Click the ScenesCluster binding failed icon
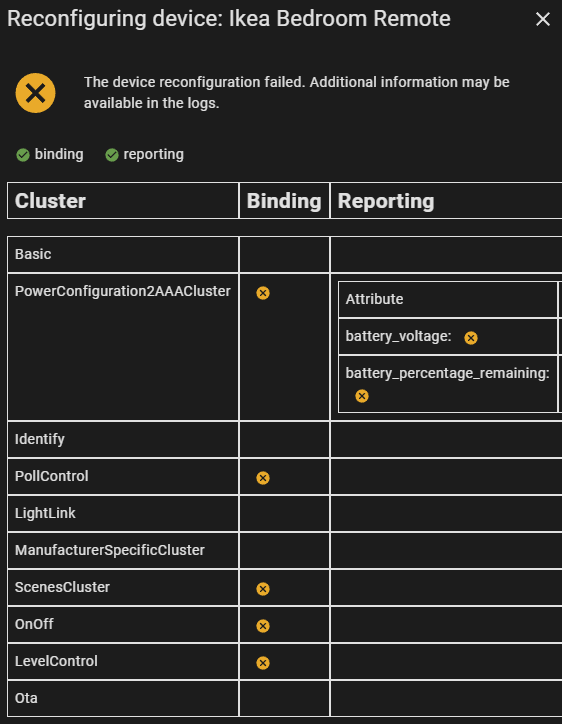Screen dimensions: 562x724 [263, 589]
